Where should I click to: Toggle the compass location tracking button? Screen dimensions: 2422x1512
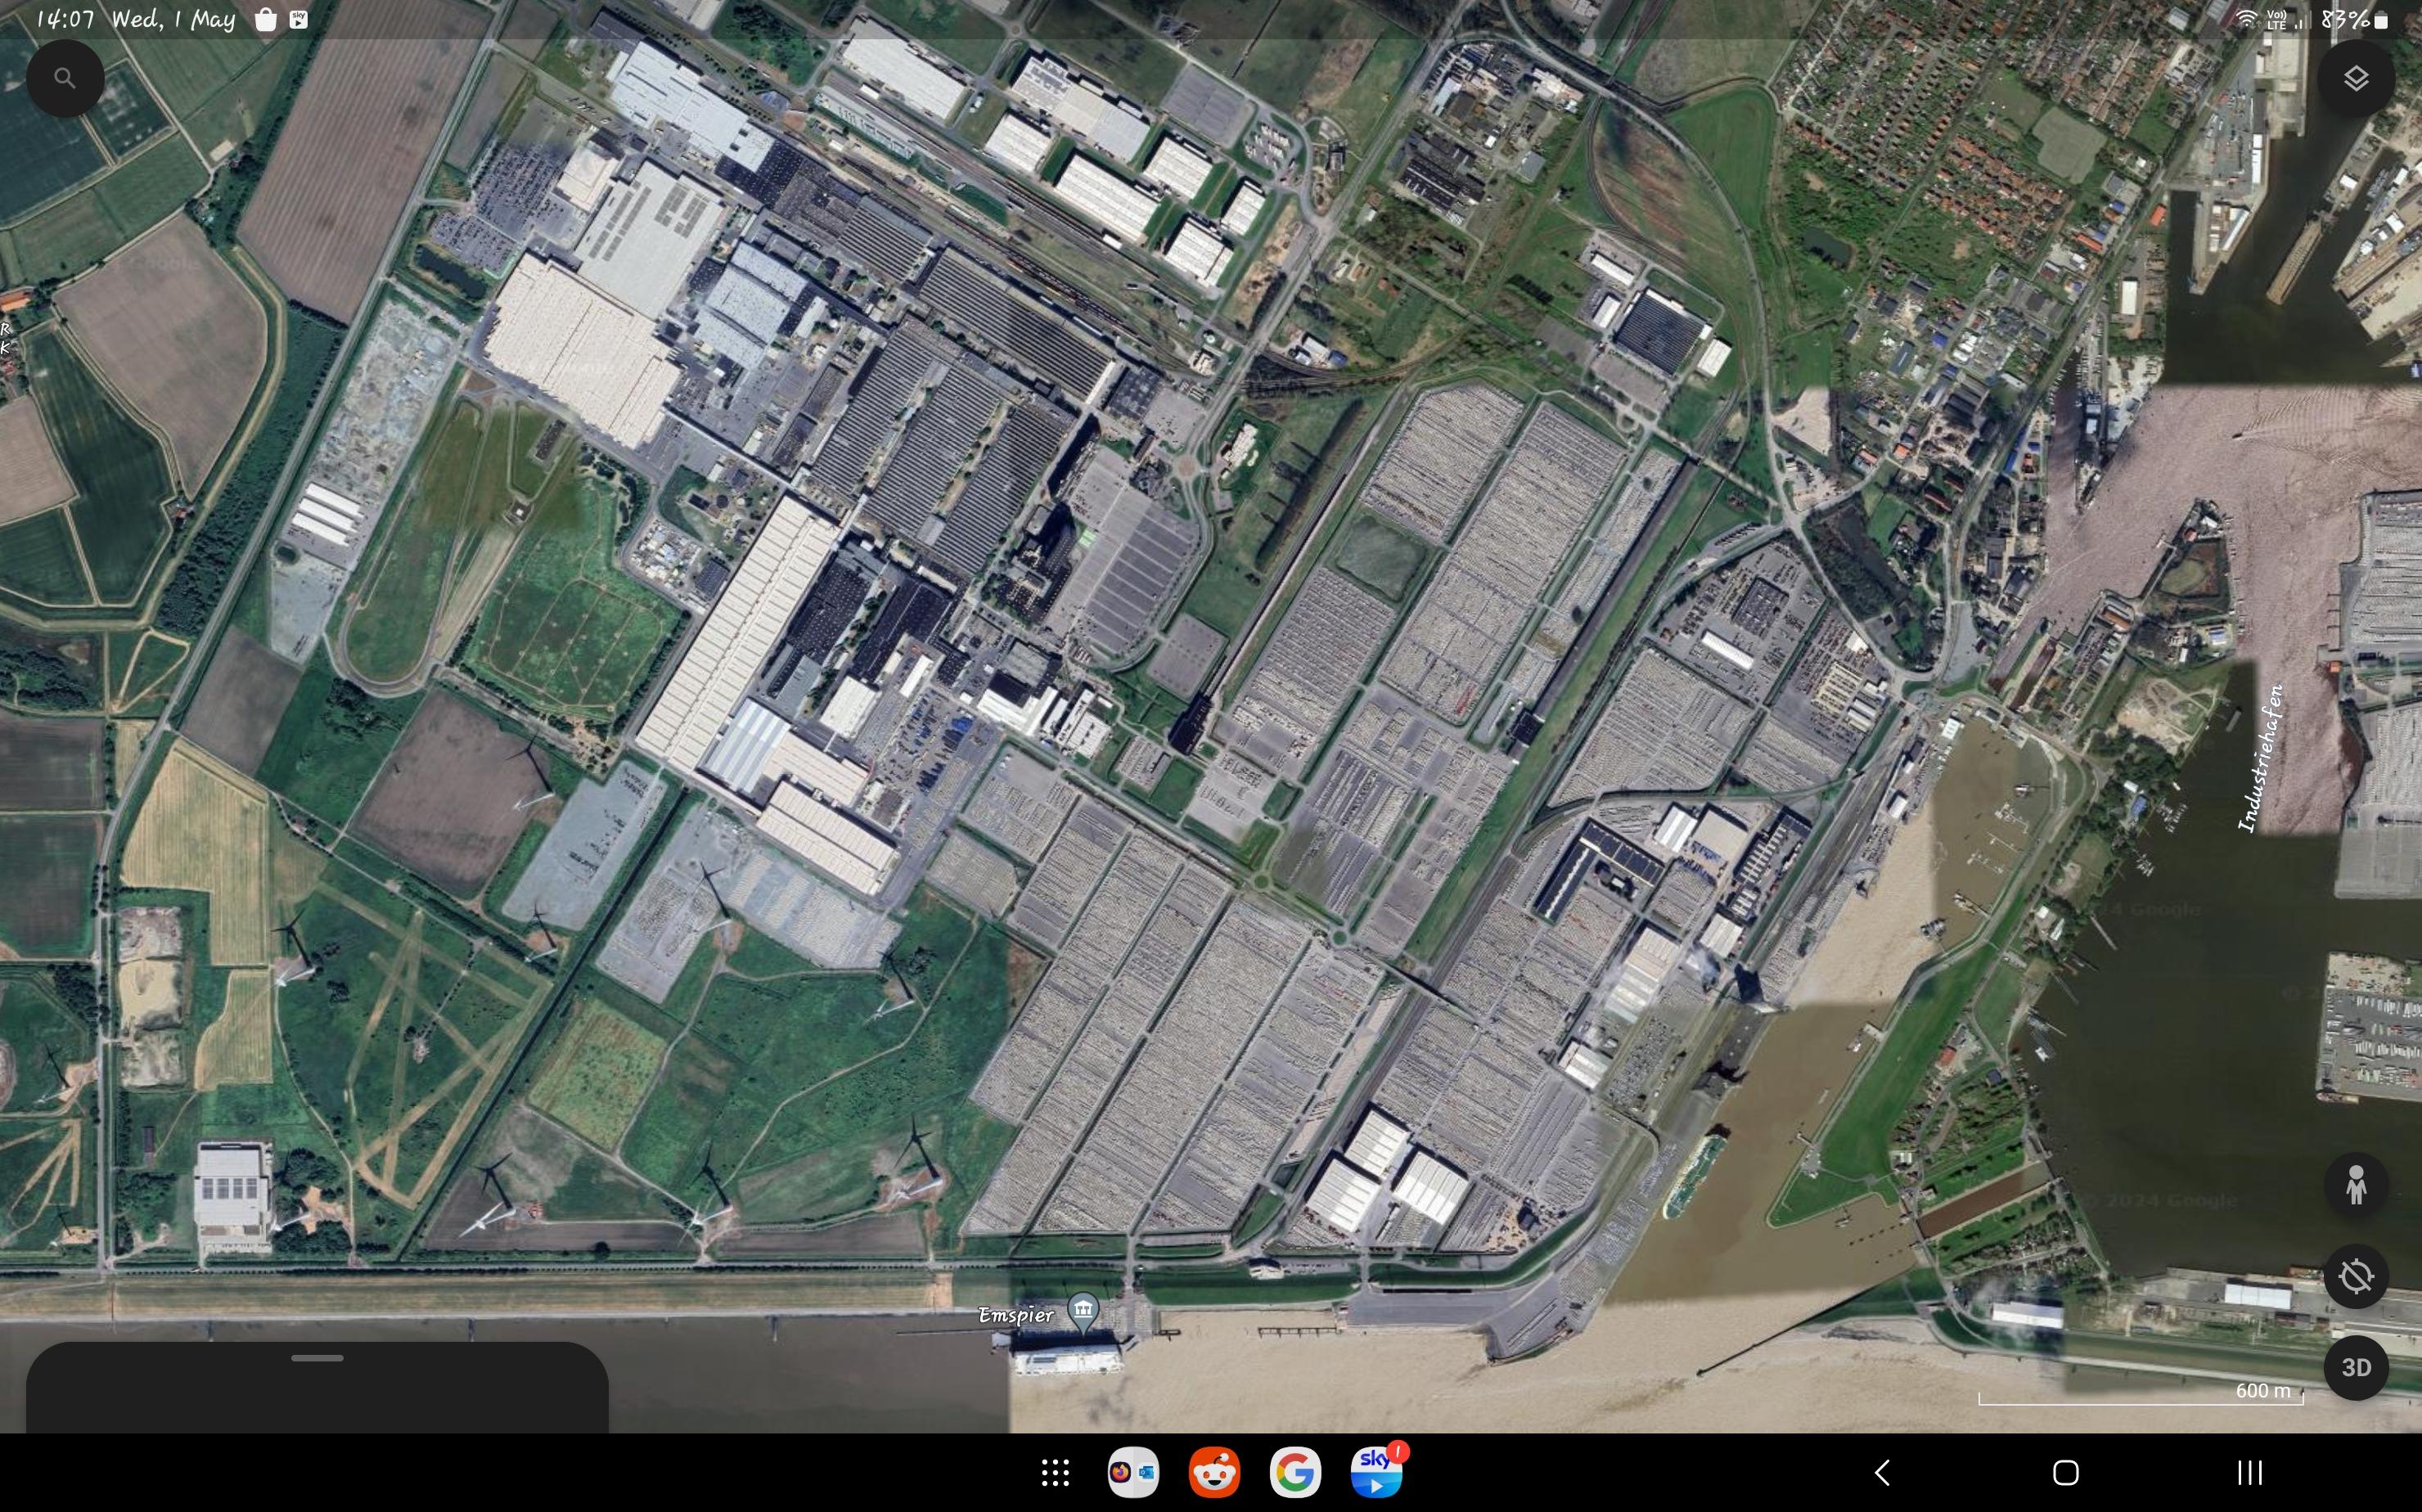[2355, 1276]
